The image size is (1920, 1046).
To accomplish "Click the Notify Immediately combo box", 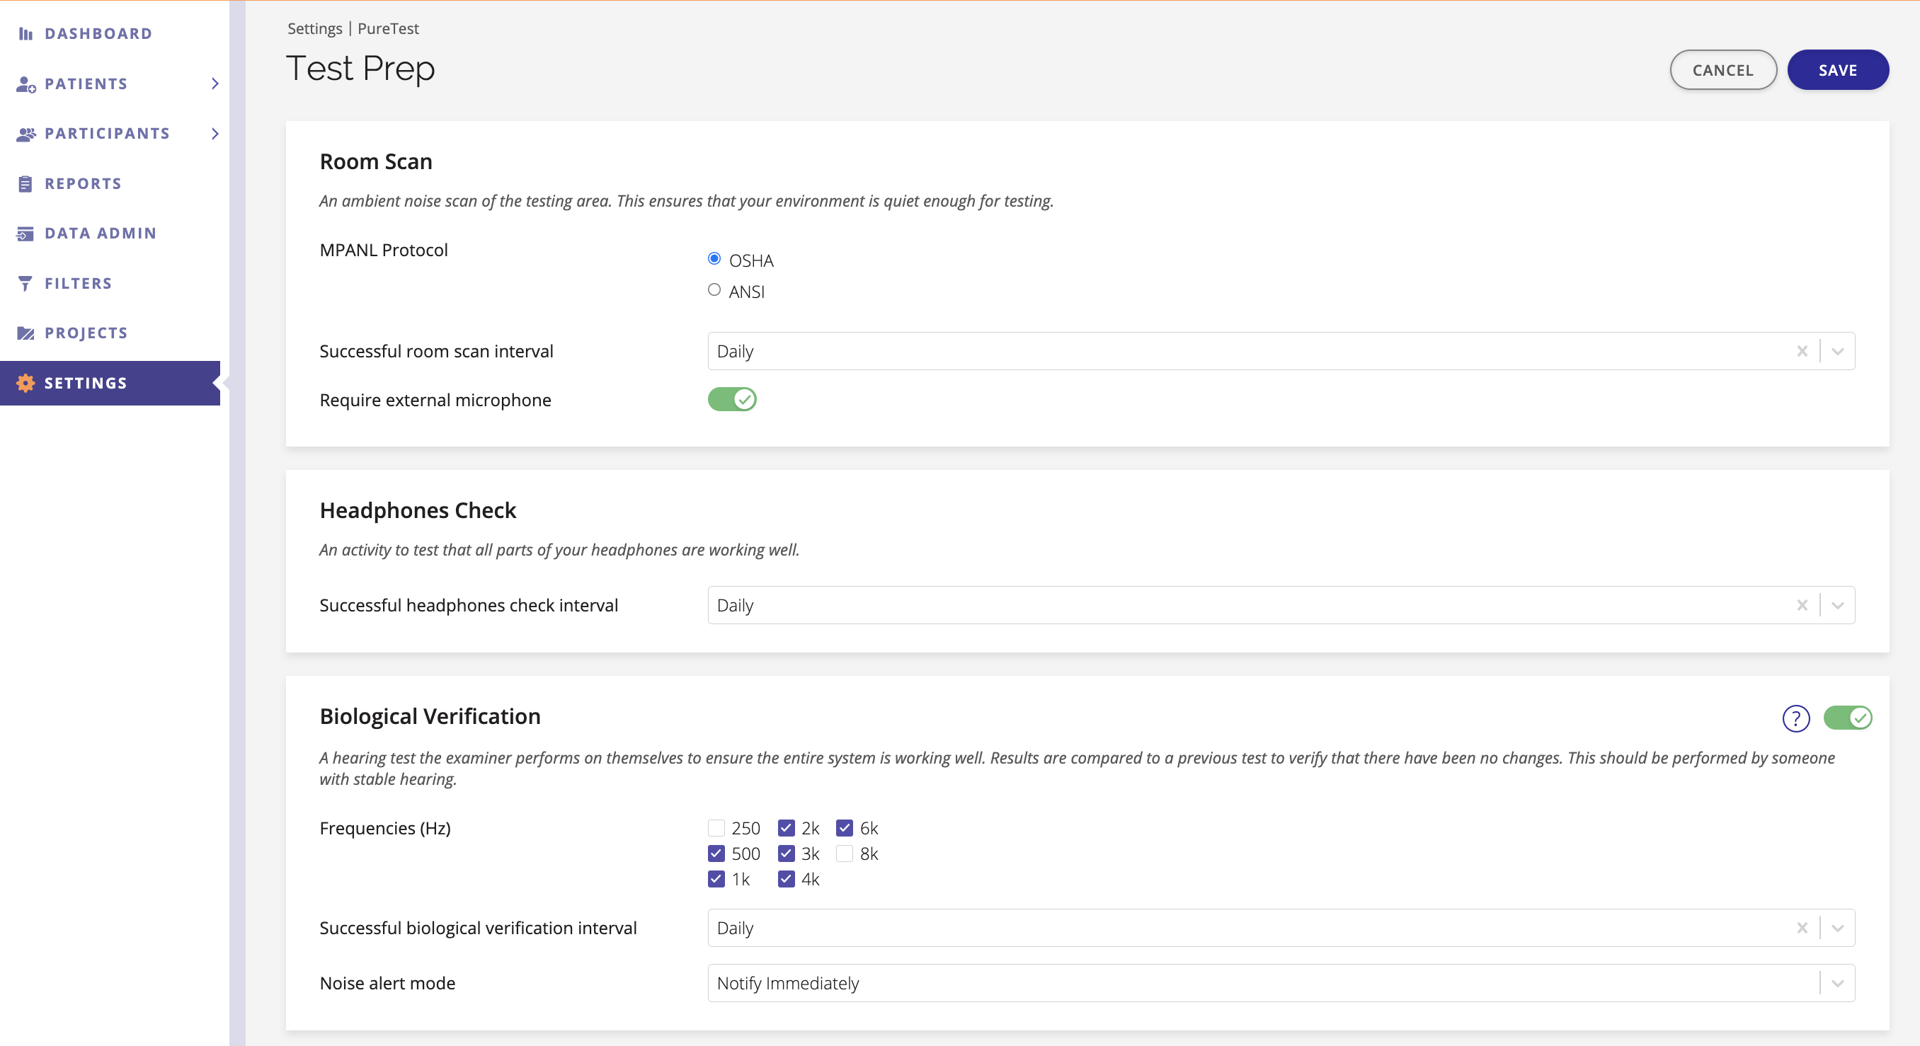I will (x=1281, y=983).
